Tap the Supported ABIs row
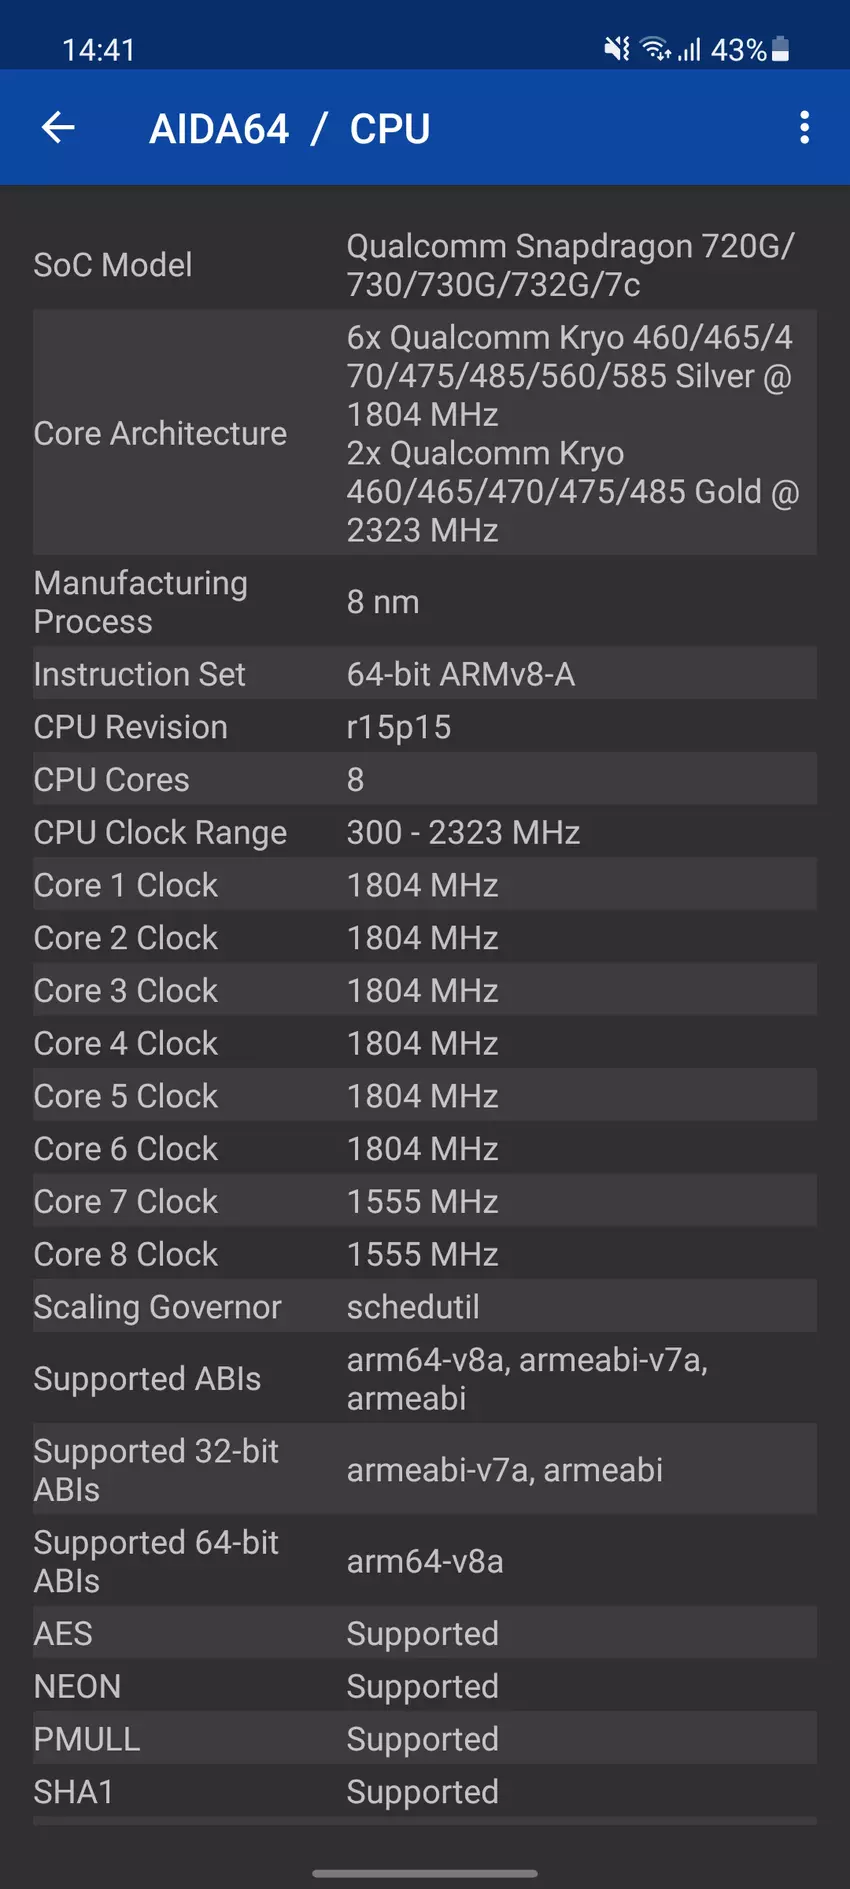This screenshot has width=850, height=1889. (x=424, y=1379)
